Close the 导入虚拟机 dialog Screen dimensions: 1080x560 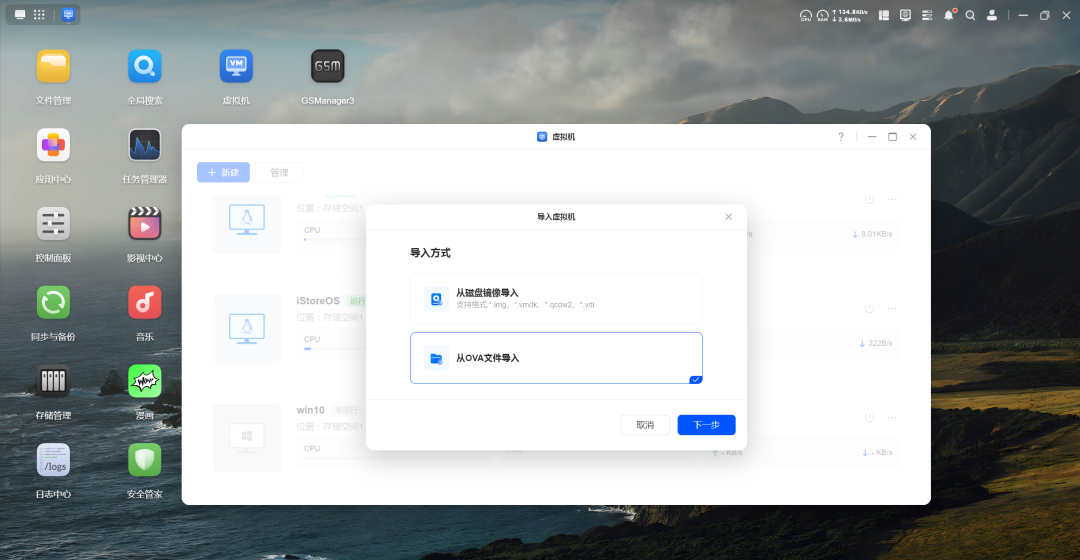(x=728, y=217)
